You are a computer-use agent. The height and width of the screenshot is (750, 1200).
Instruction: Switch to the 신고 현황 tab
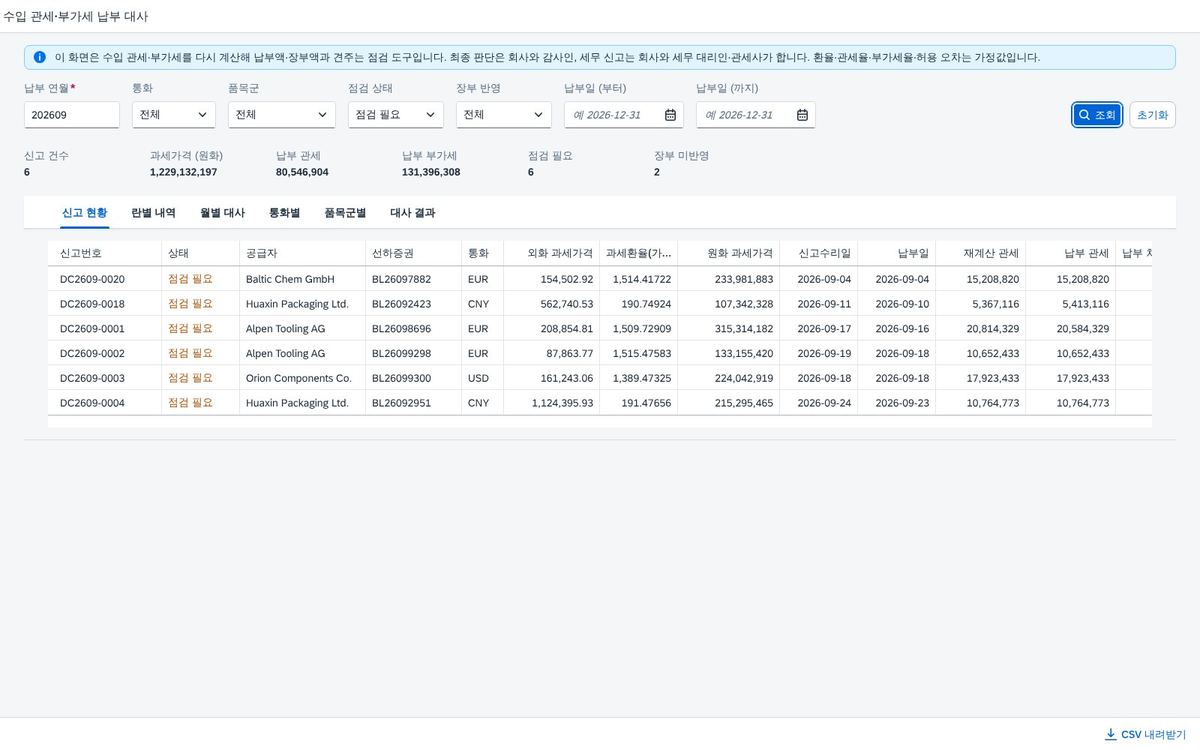click(84, 213)
